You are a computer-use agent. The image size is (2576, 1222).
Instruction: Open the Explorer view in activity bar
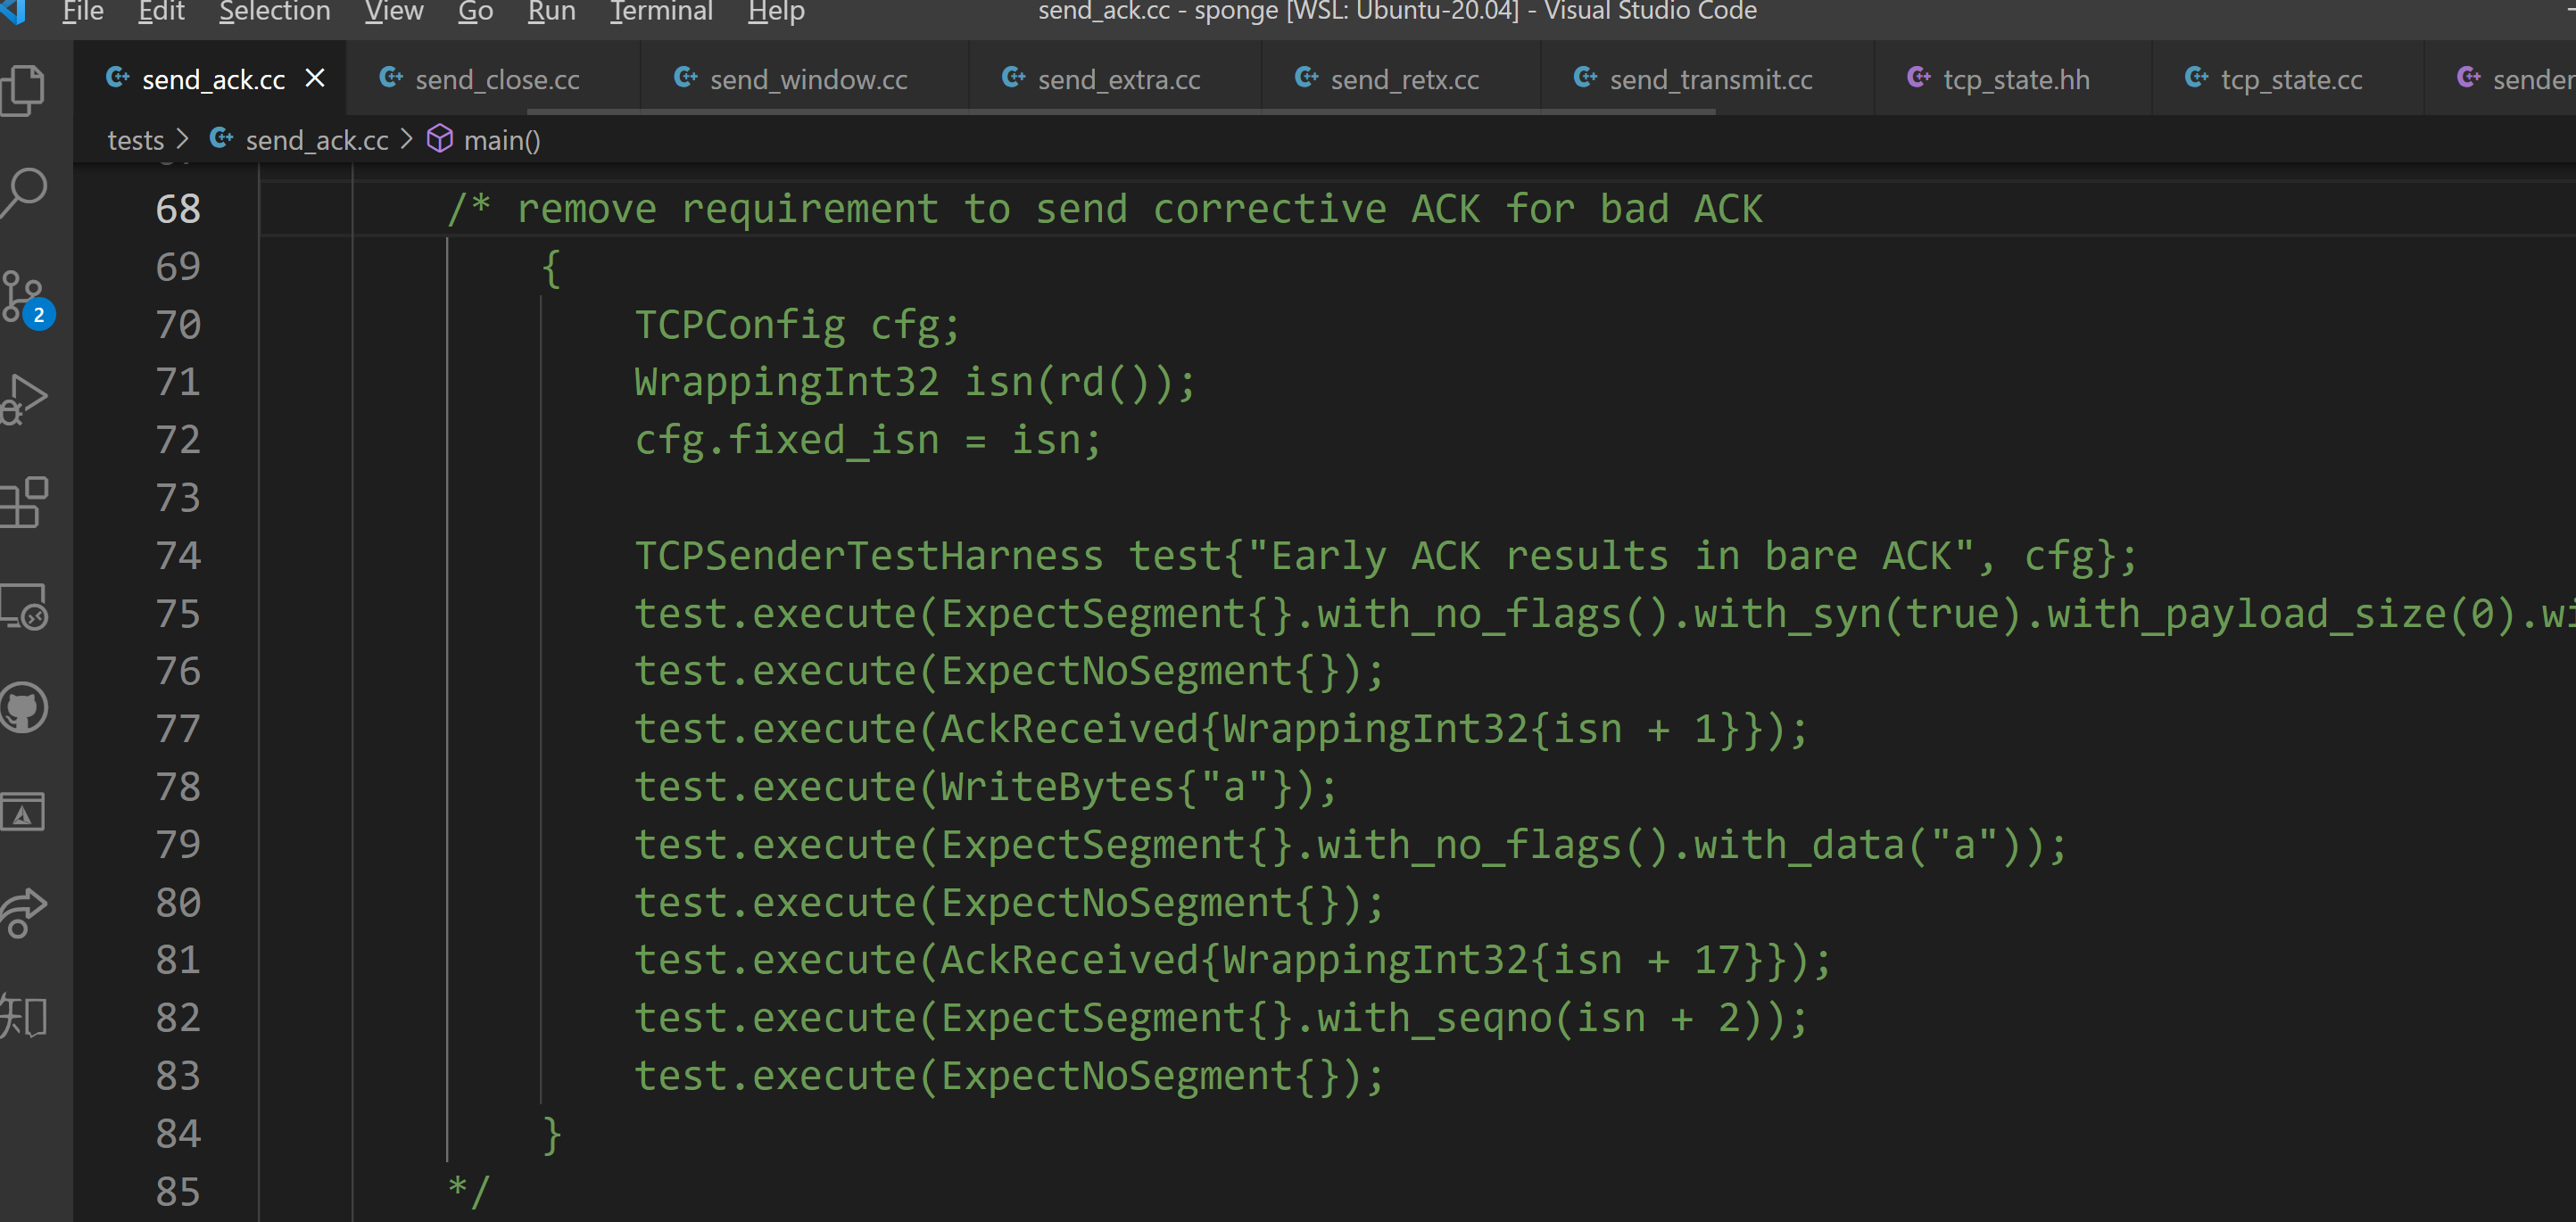pos(24,91)
